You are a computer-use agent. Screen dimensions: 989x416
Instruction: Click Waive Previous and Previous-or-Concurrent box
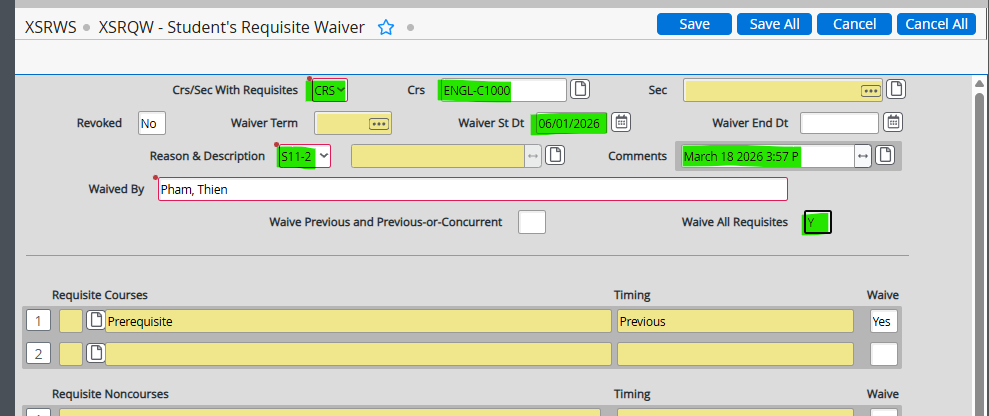tap(532, 222)
